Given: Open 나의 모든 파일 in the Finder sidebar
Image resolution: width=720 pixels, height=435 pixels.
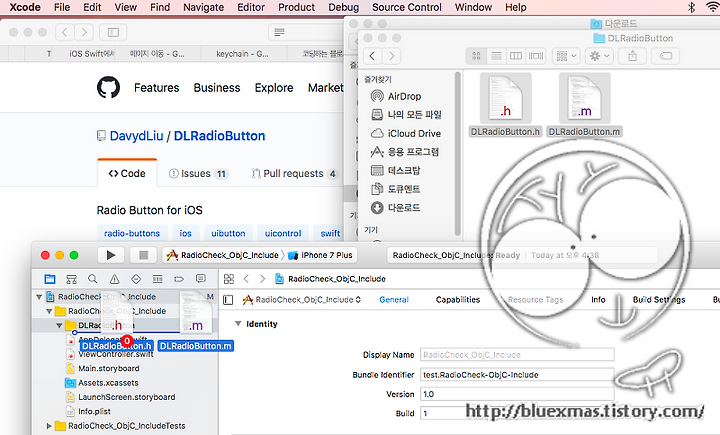Looking at the screenshot, I should [x=406, y=114].
